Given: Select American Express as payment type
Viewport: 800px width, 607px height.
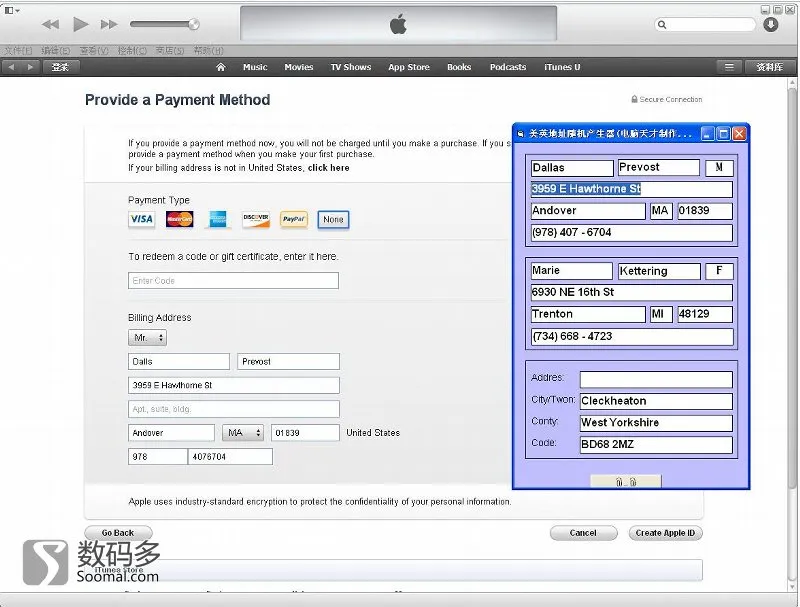Looking at the screenshot, I should tap(218, 219).
